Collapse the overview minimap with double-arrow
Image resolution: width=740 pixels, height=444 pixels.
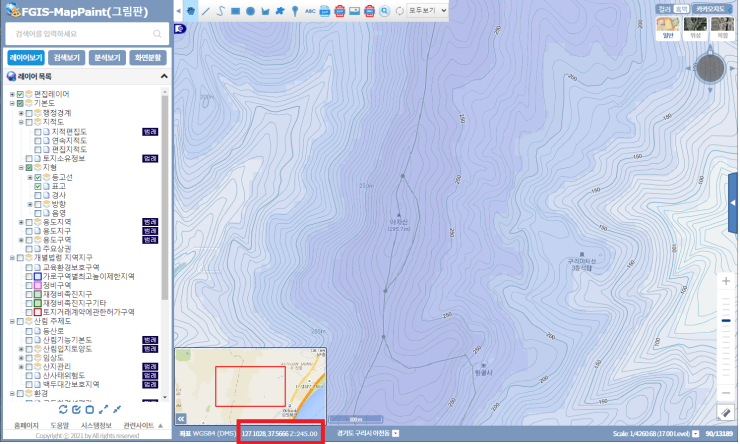coord(181,419)
